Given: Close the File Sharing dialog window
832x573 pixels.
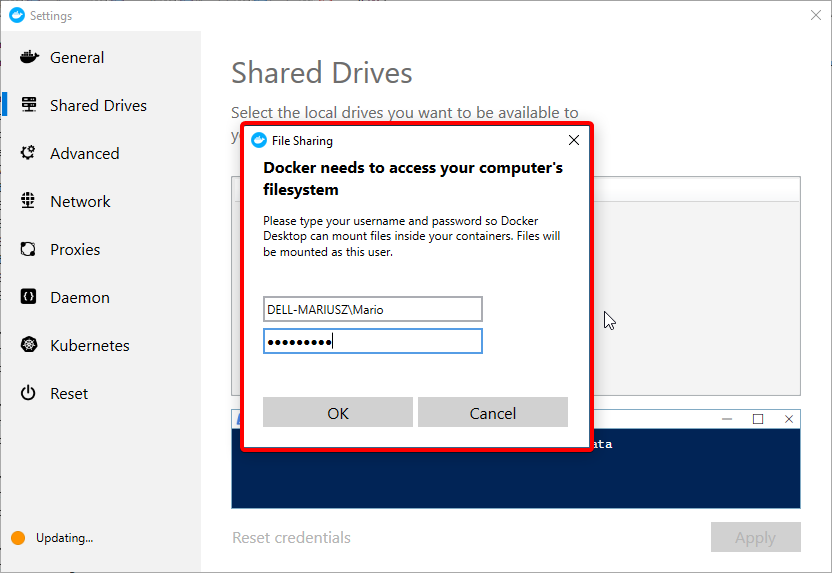Looking at the screenshot, I should click(573, 141).
